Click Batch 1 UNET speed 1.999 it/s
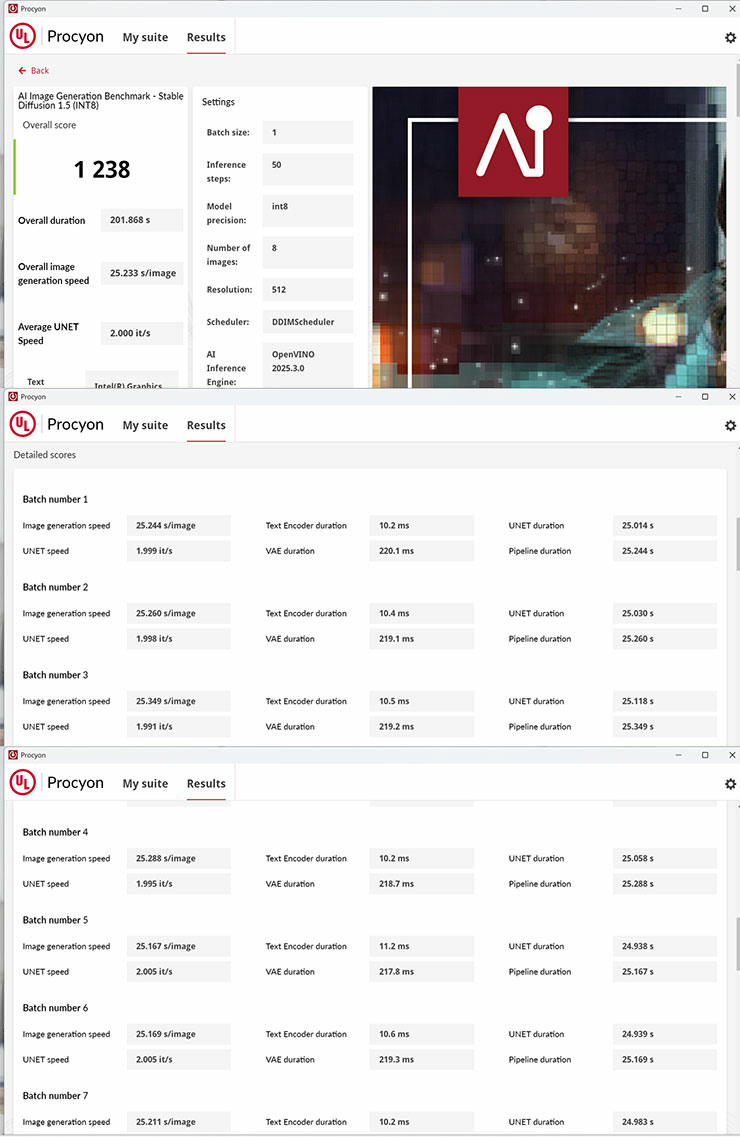Image resolution: width=740 pixels, height=1137 pixels. click(x=178, y=551)
